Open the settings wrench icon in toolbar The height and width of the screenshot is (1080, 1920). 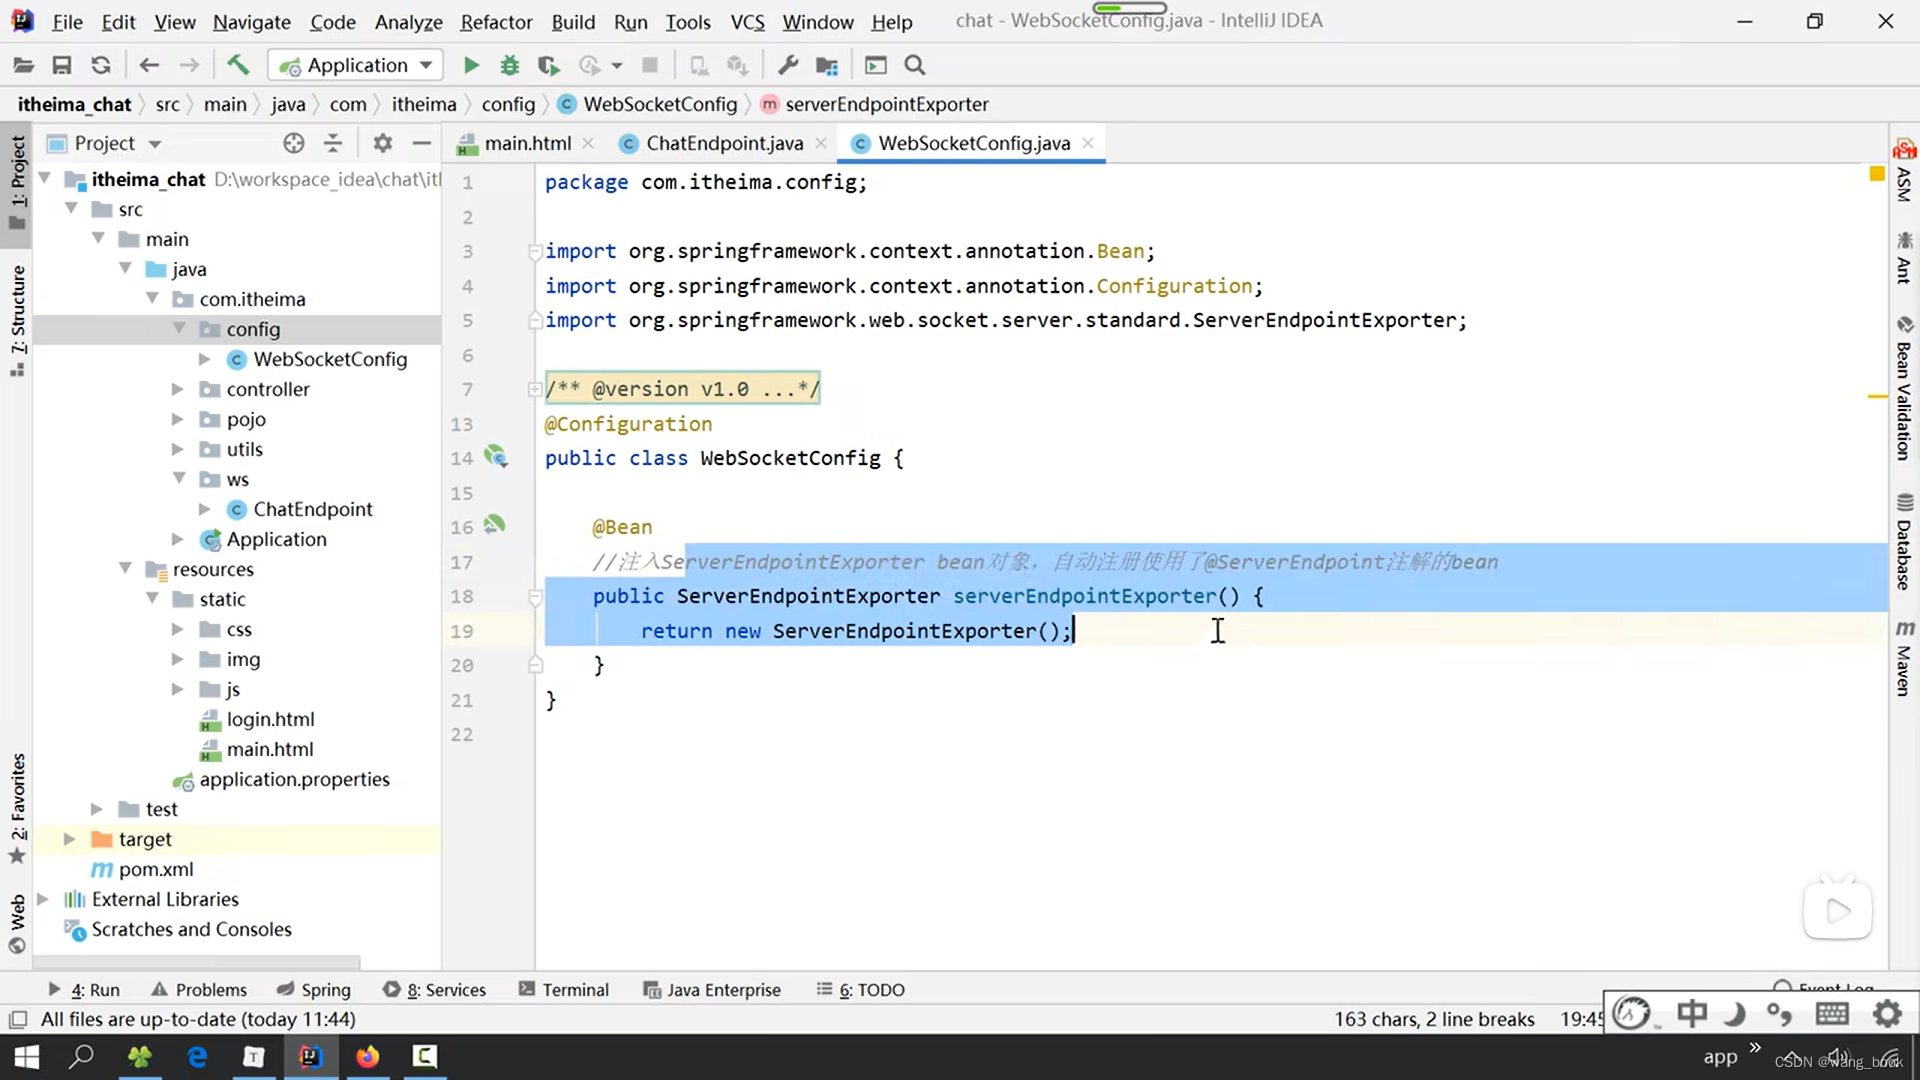coord(788,65)
